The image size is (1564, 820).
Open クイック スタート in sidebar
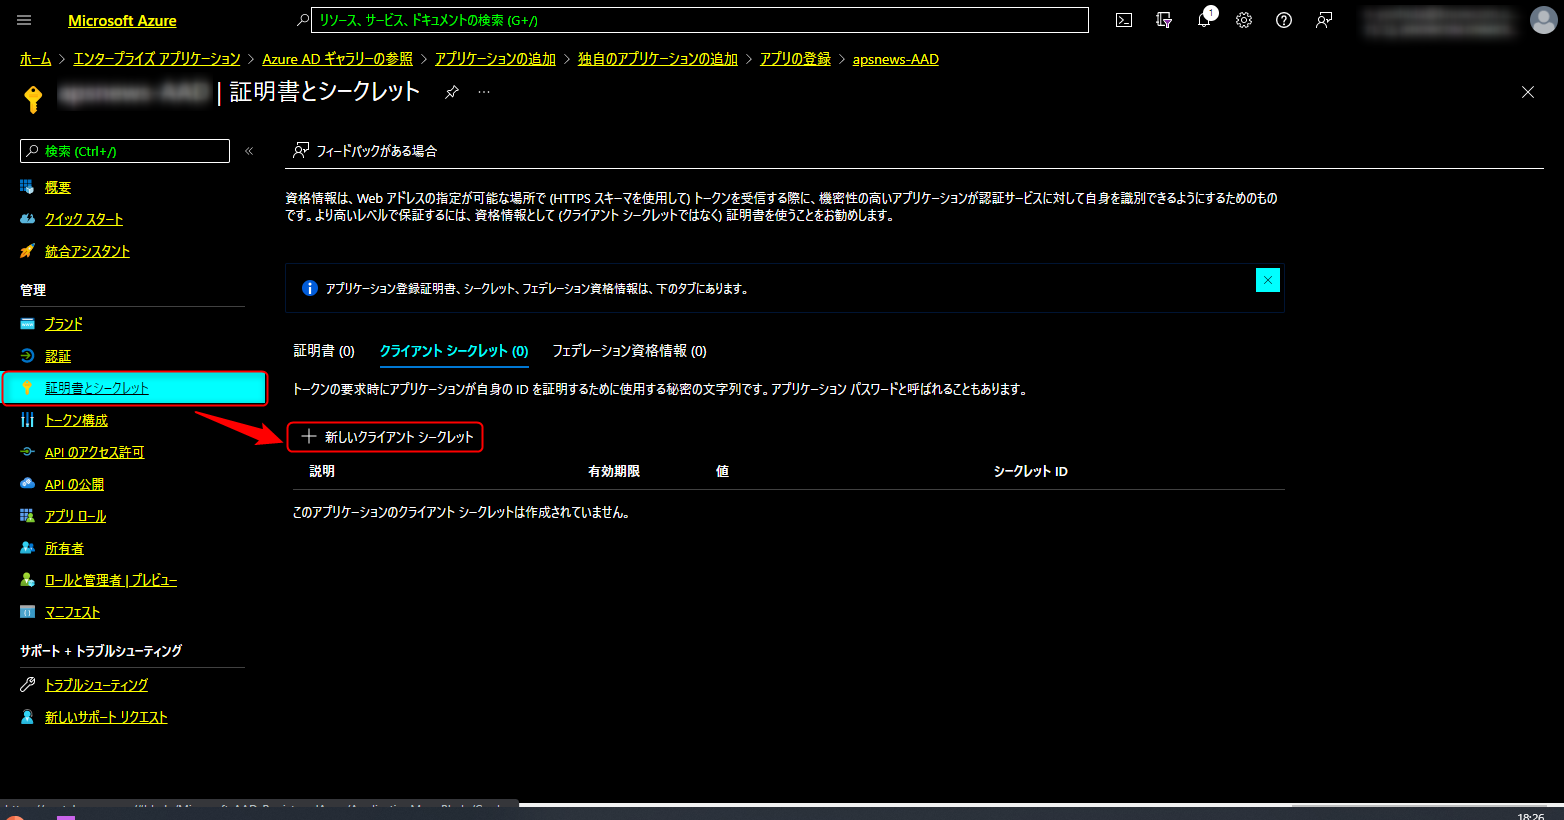84,219
